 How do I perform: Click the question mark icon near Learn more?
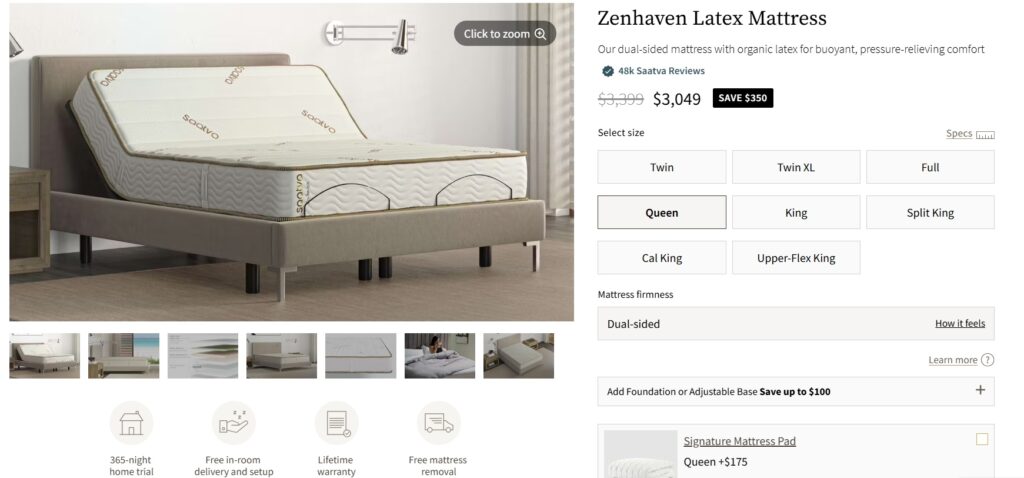[987, 360]
